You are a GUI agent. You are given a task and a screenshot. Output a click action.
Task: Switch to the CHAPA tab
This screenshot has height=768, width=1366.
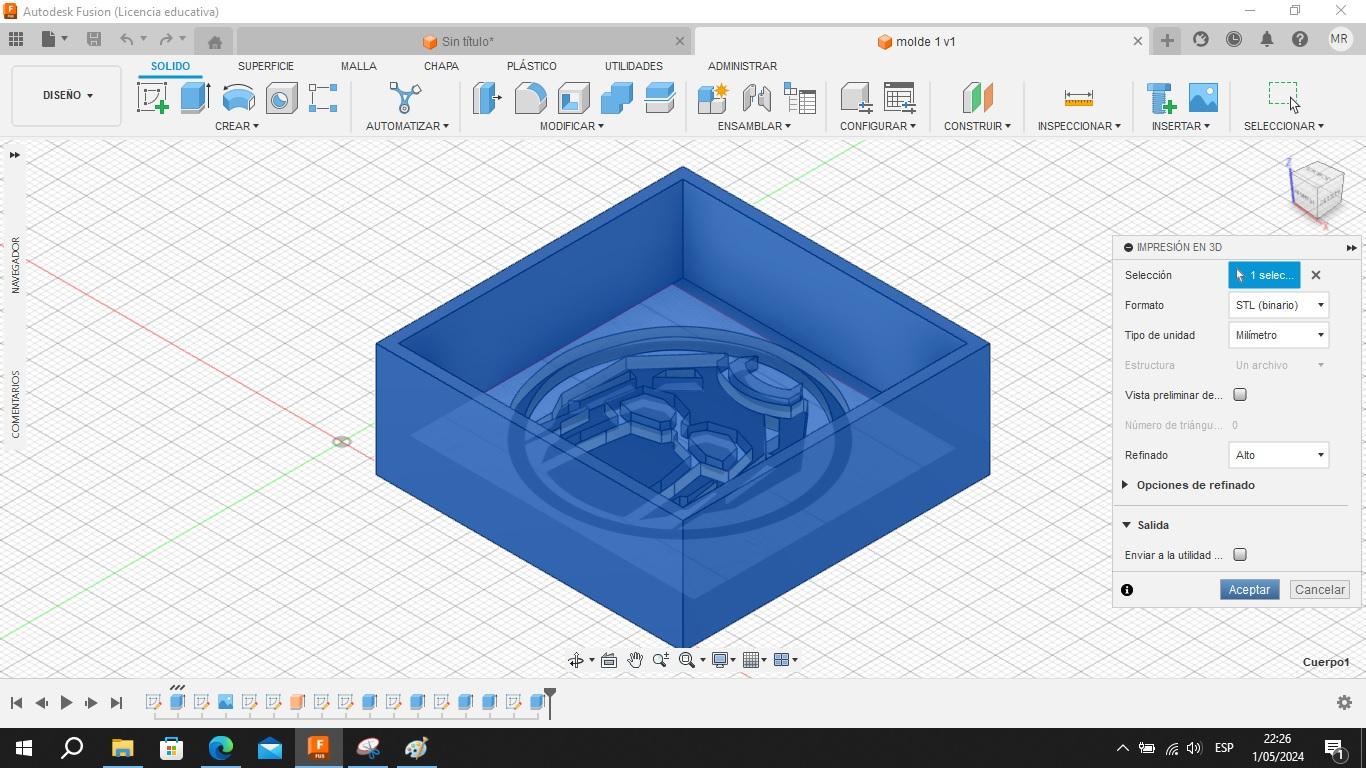(x=441, y=66)
